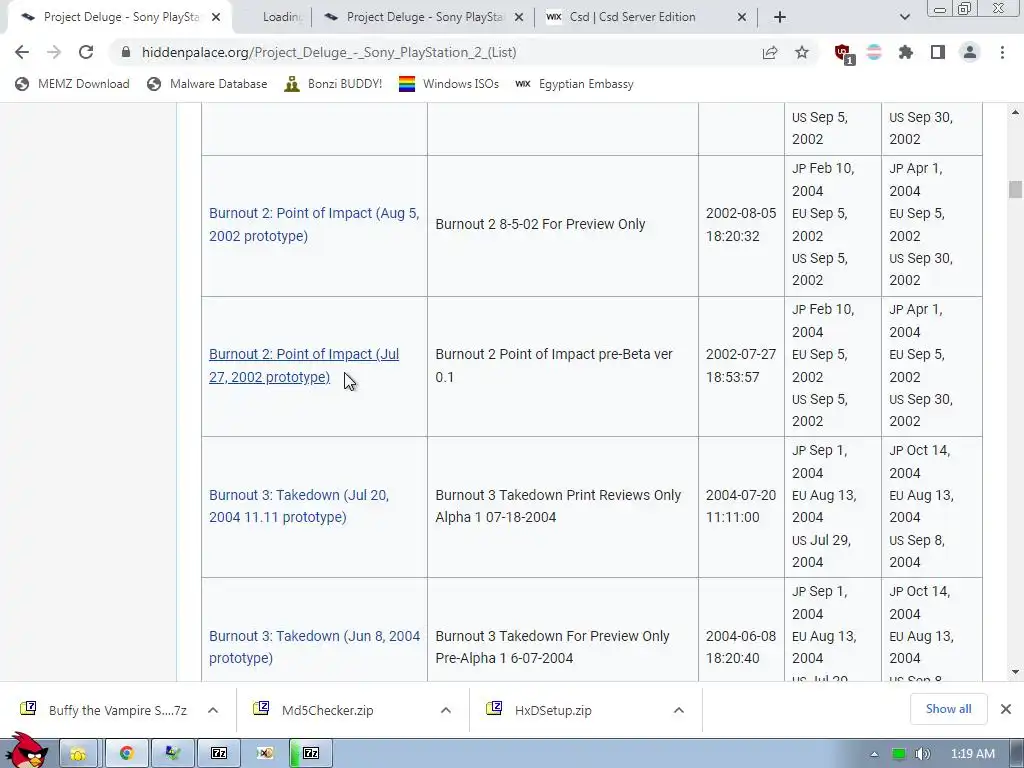Click the '2004-07-20 11:11:00' timestamp
This screenshot has width=1024, height=768.
(x=741, y=506)
